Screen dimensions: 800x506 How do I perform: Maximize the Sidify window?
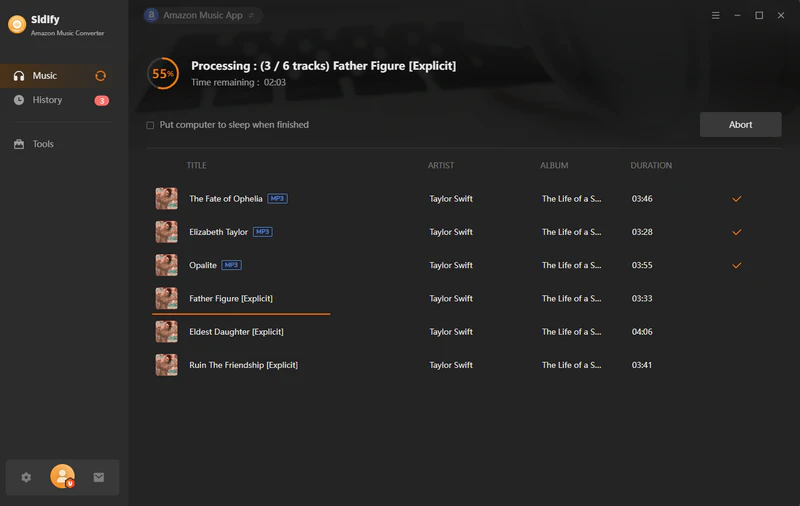click(x=759, y=15)
